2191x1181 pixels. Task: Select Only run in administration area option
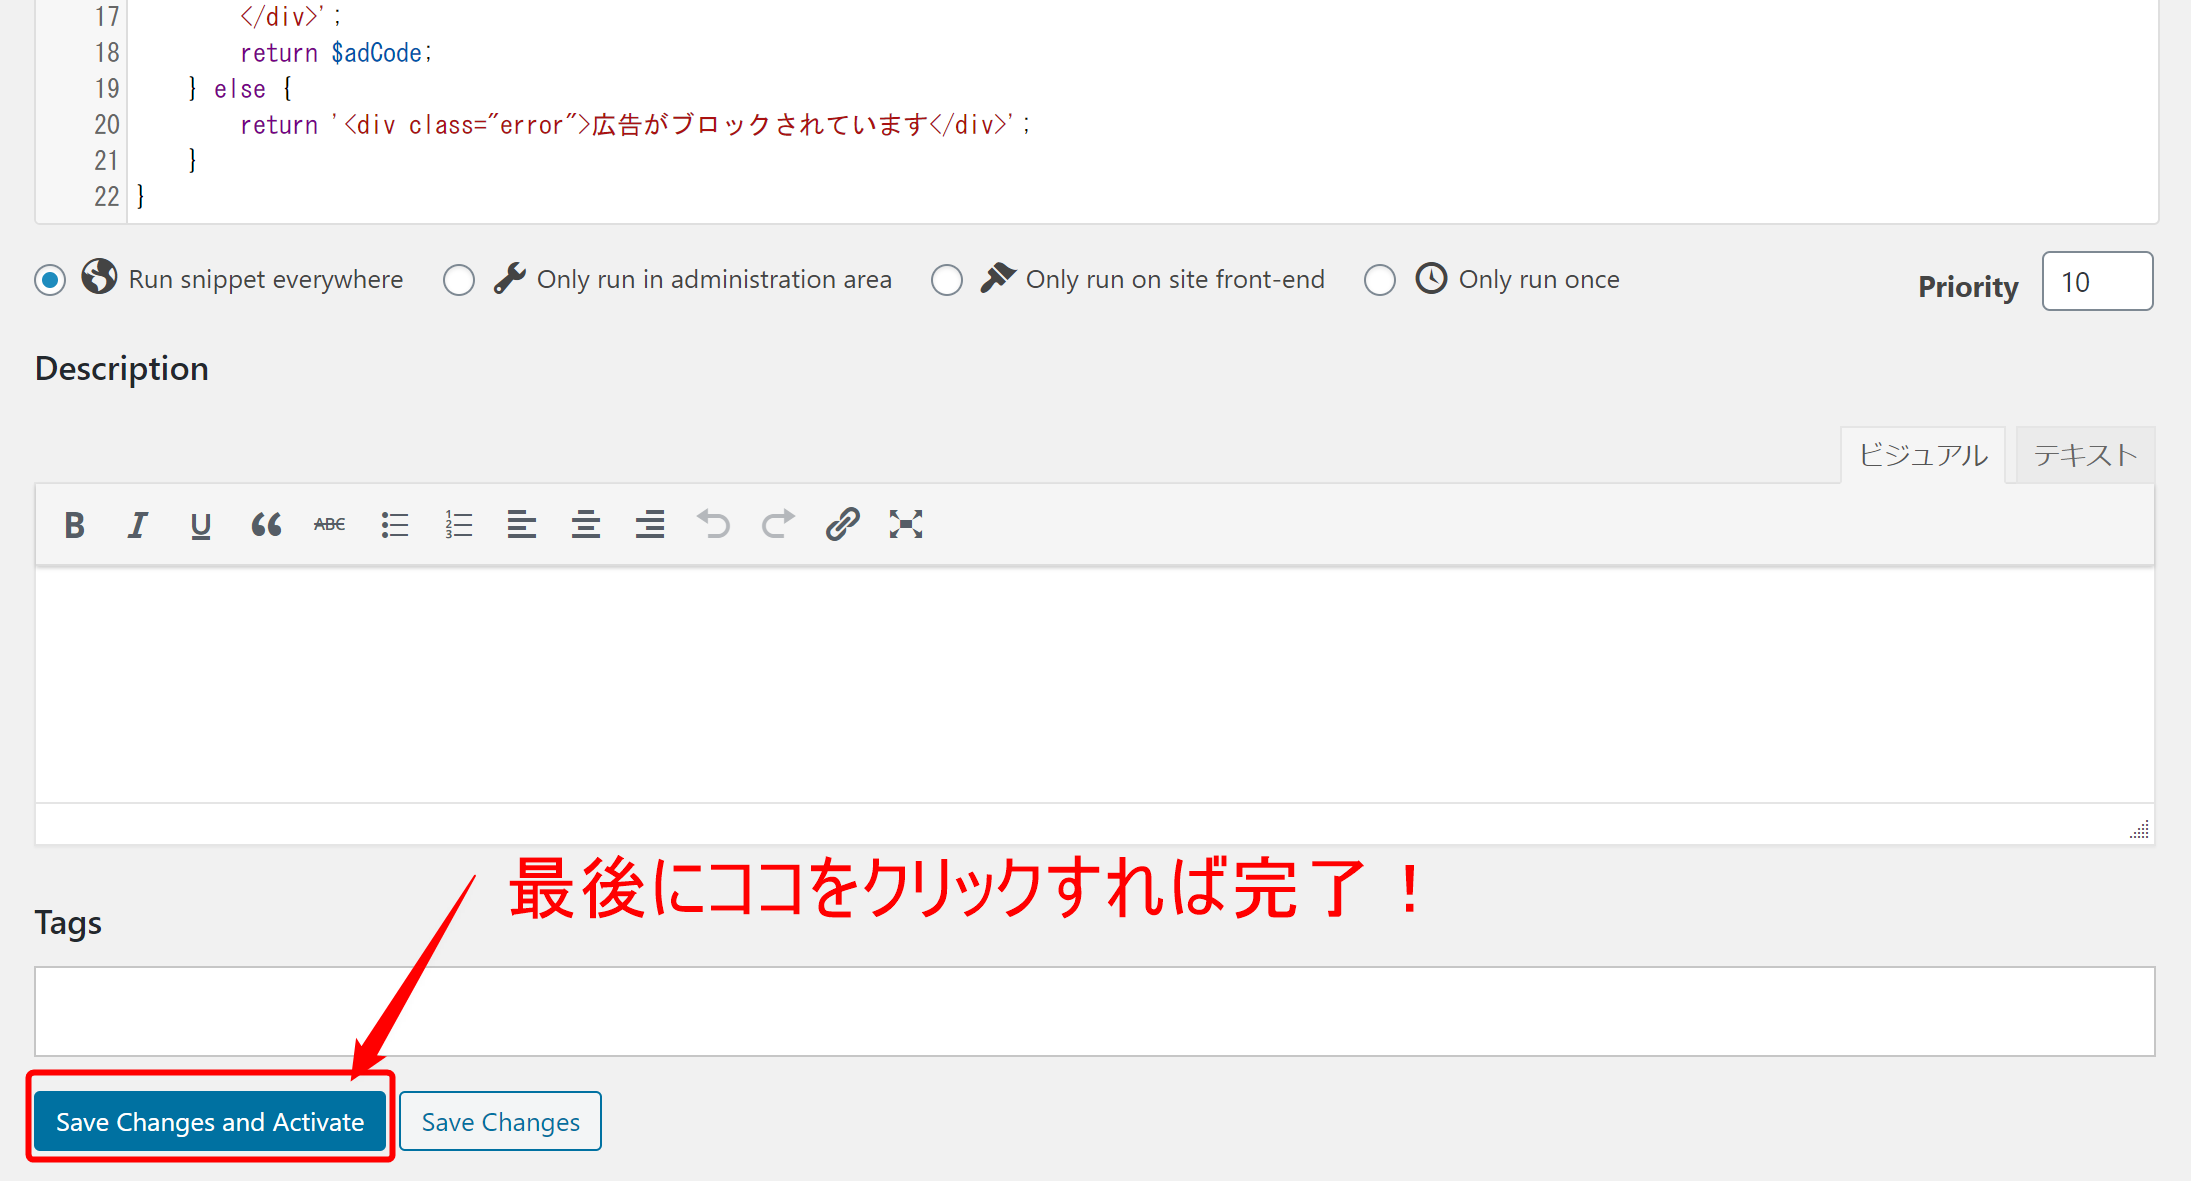tap(459, 280)
